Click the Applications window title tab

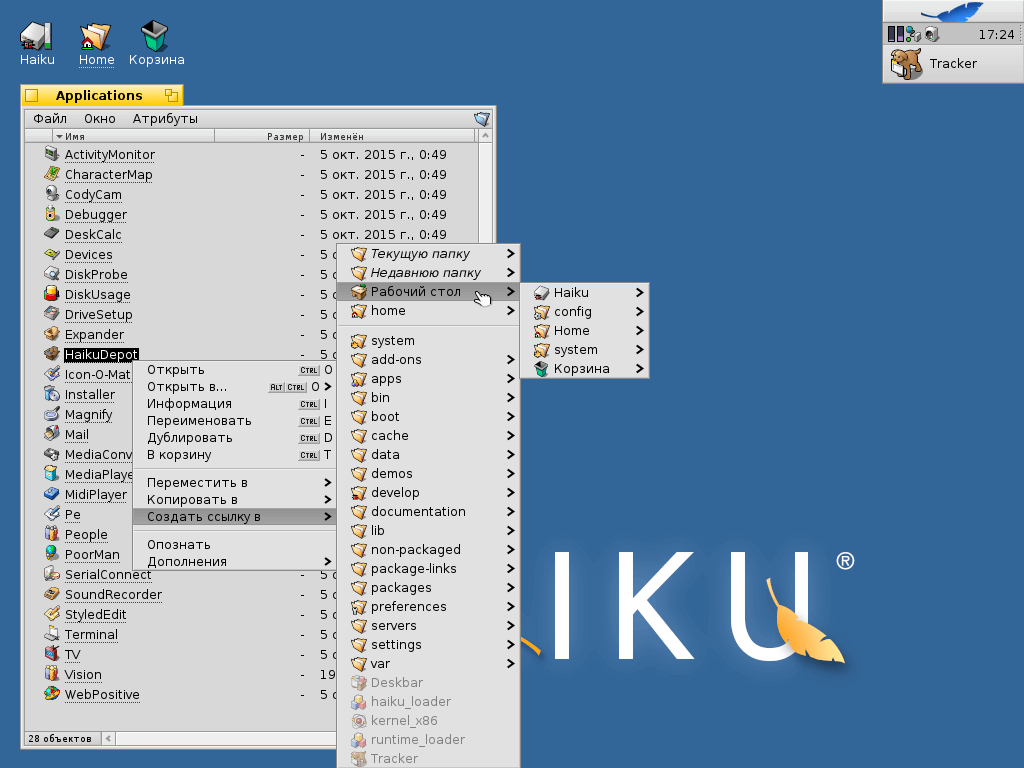pos(102,95)
